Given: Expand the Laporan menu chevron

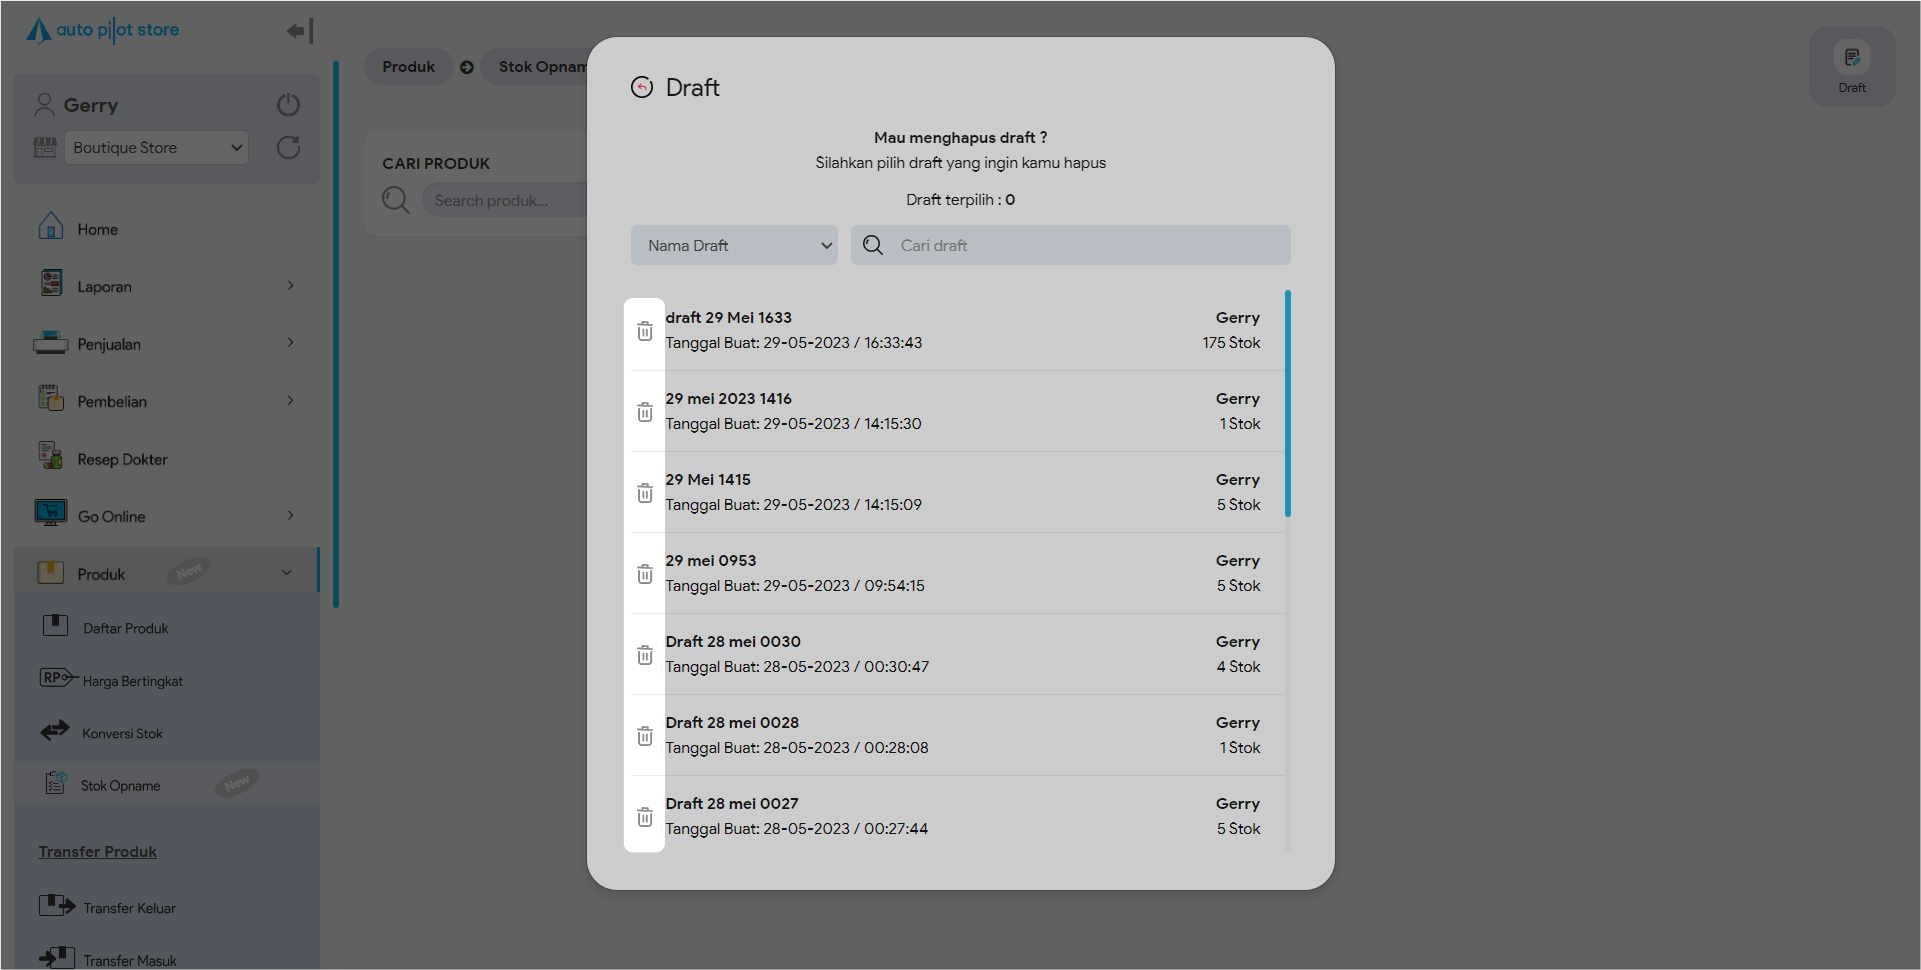Looking at the screenshot, I should [x=290, y=286].
